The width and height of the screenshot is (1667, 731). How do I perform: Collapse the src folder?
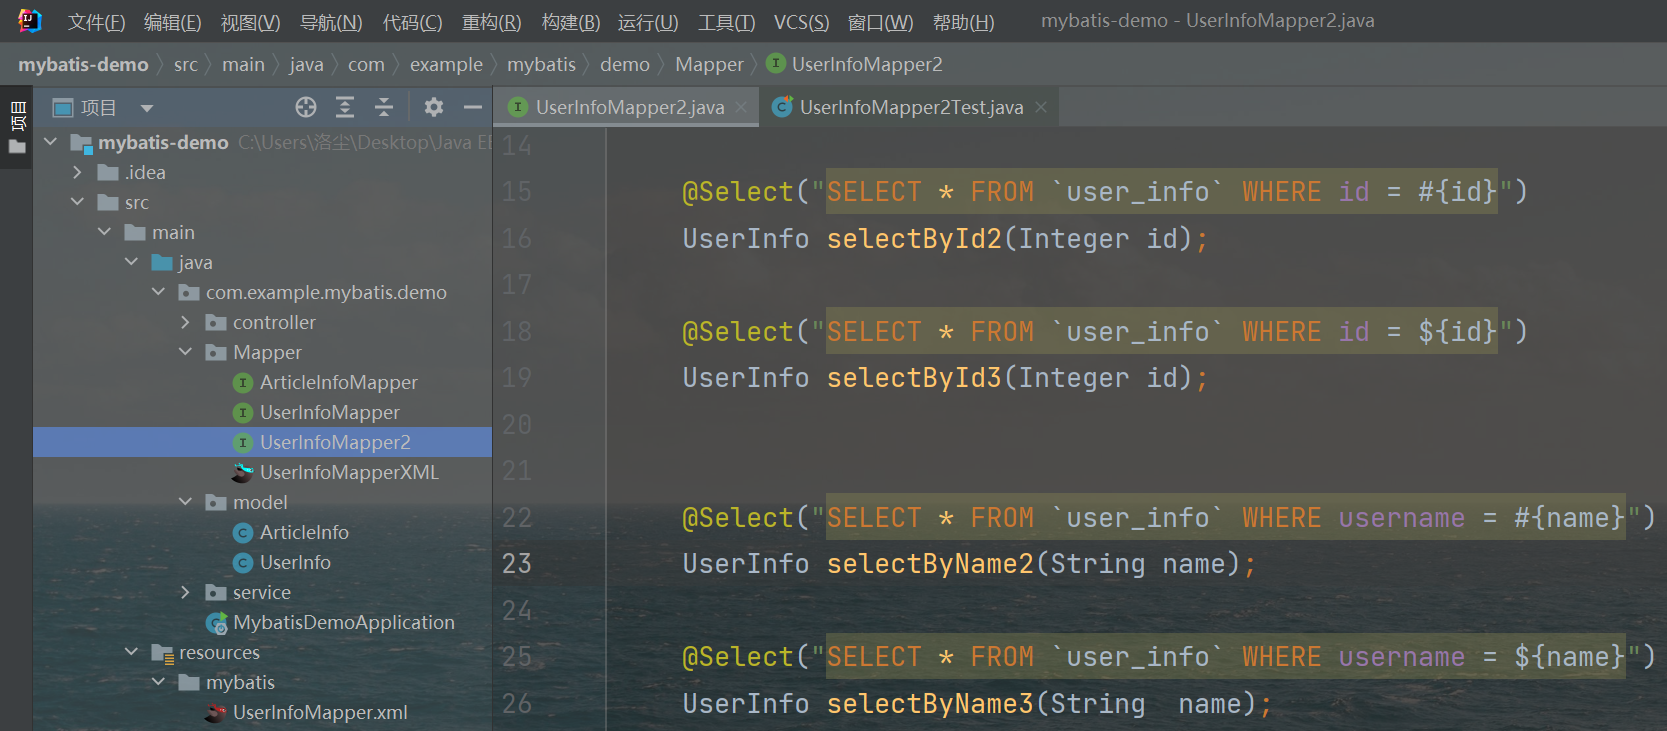point(77,202)
